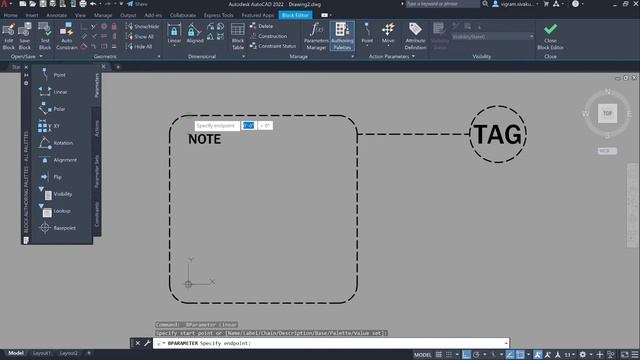This screenshot has height=360, width=640.
Task: Switch to Parameter Sets palette tab
Action: pyautogui.click(x=97, y=171)
